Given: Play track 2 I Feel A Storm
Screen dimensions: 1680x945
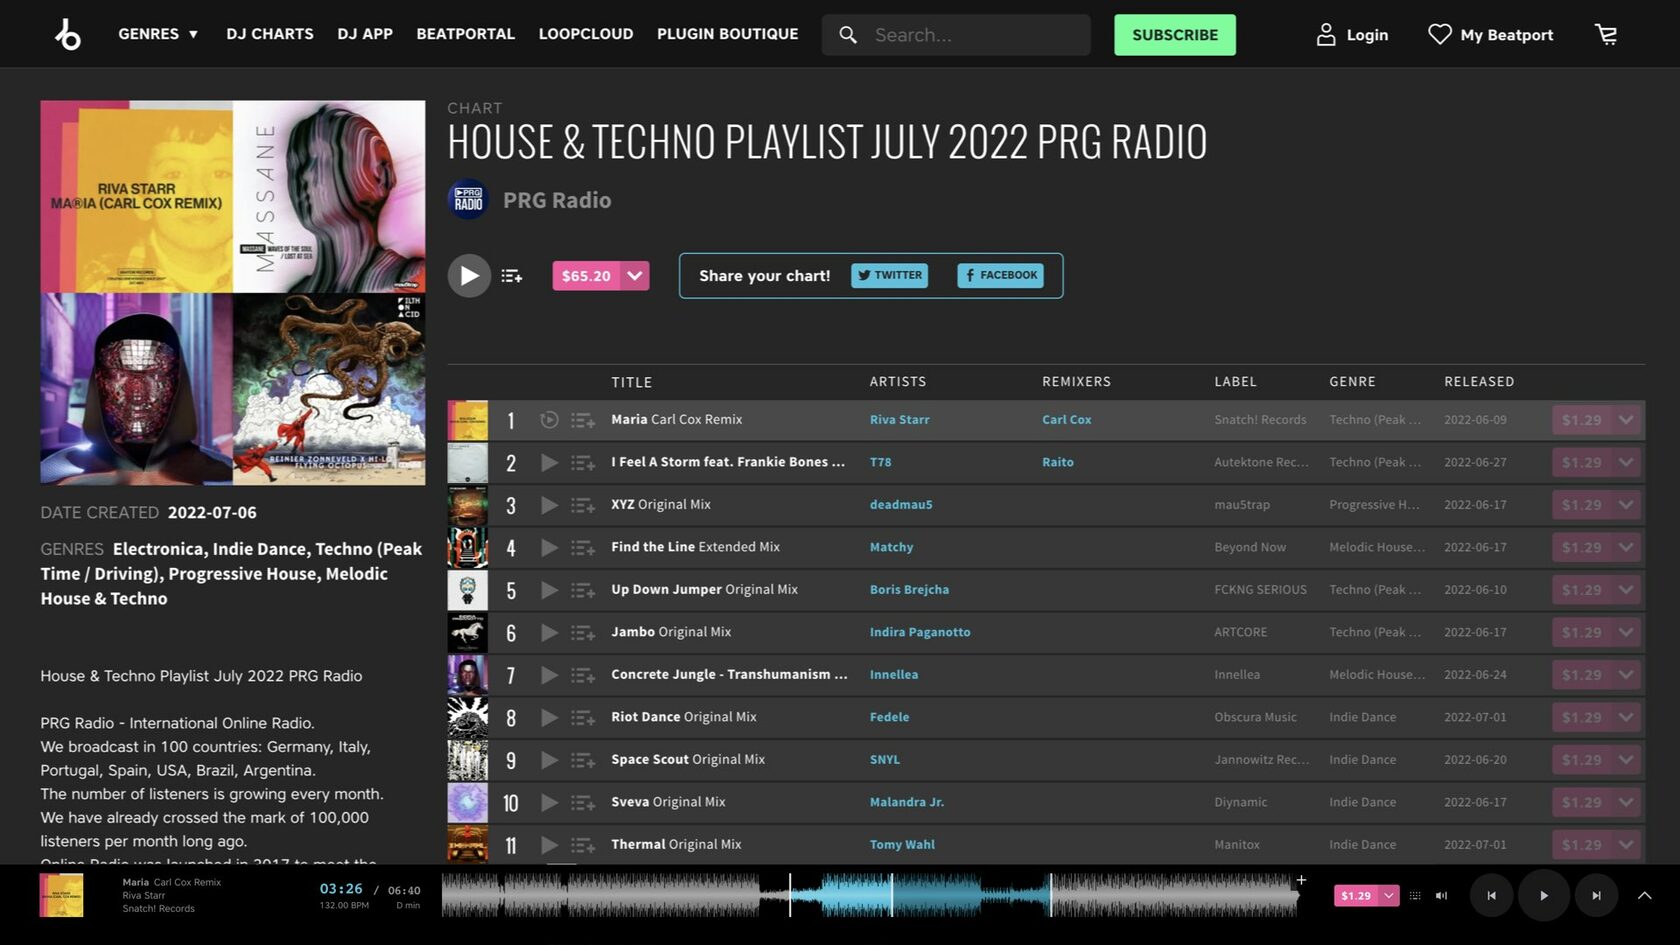Looking at the screenshot, I should (549, 462).
